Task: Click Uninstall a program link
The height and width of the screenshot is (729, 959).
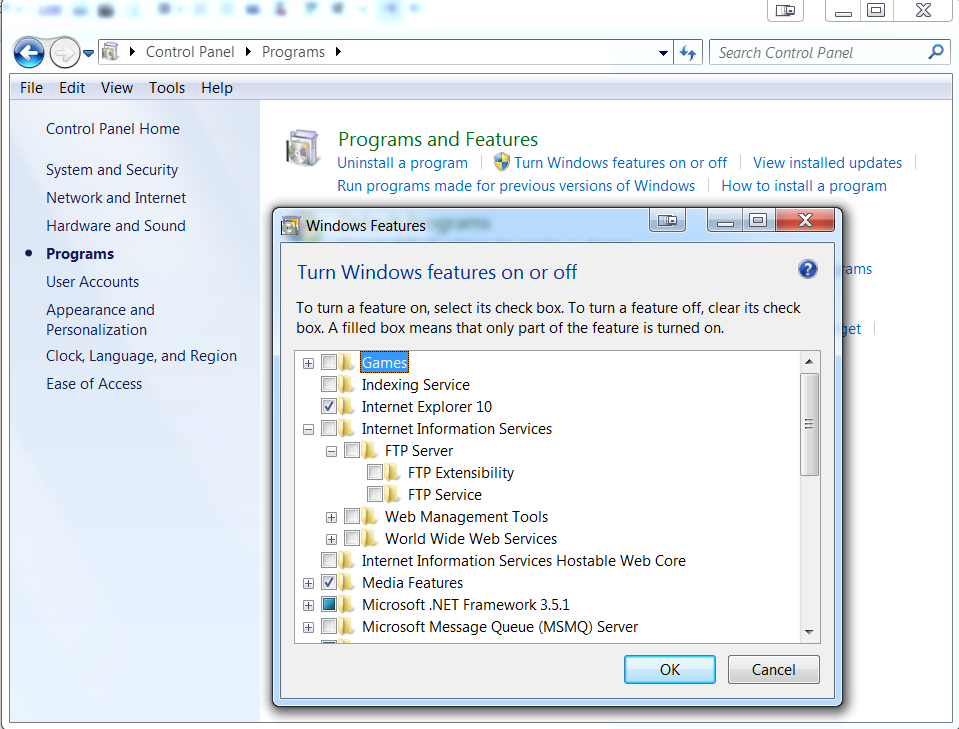Action: (402, 163)
